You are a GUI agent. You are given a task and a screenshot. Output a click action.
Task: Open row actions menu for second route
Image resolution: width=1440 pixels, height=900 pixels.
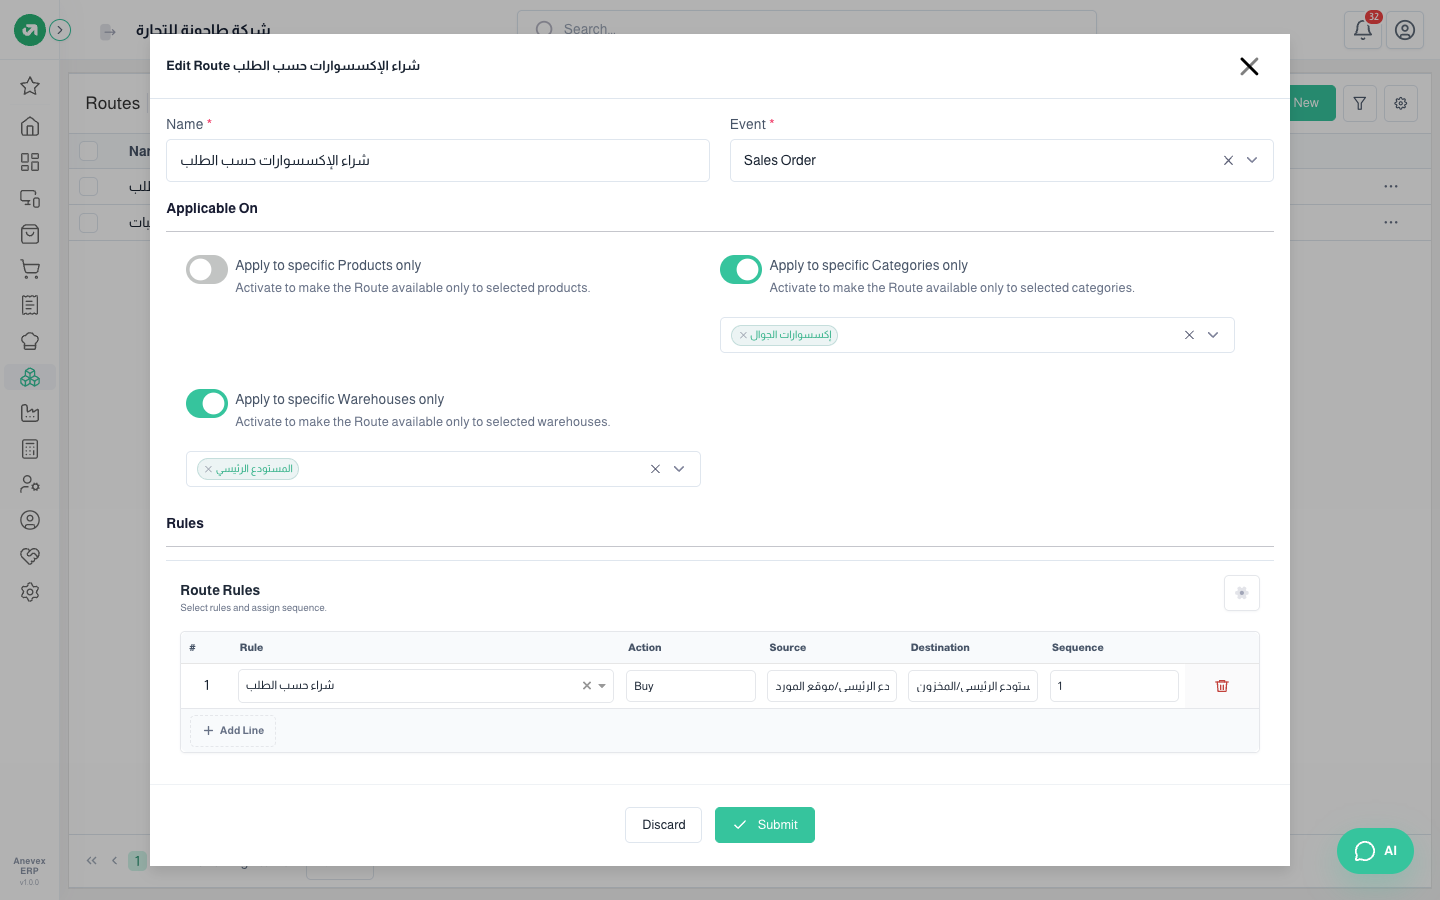point(1391,223)
